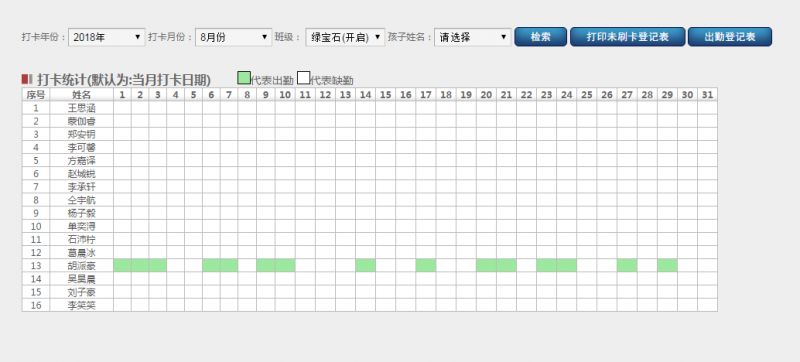
Task: Click the 序号 column header
Action: (x=36, y=94)
